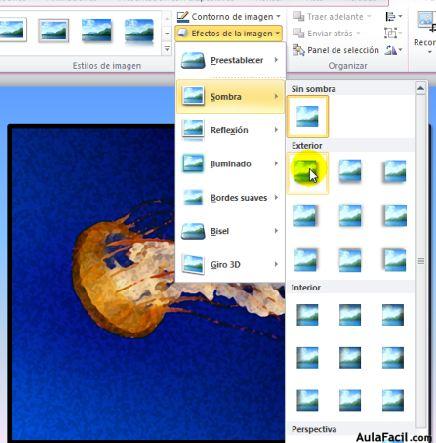Open the Panel de selección
Viewport: 436px width, 443px height.
(x=336, y=50)
